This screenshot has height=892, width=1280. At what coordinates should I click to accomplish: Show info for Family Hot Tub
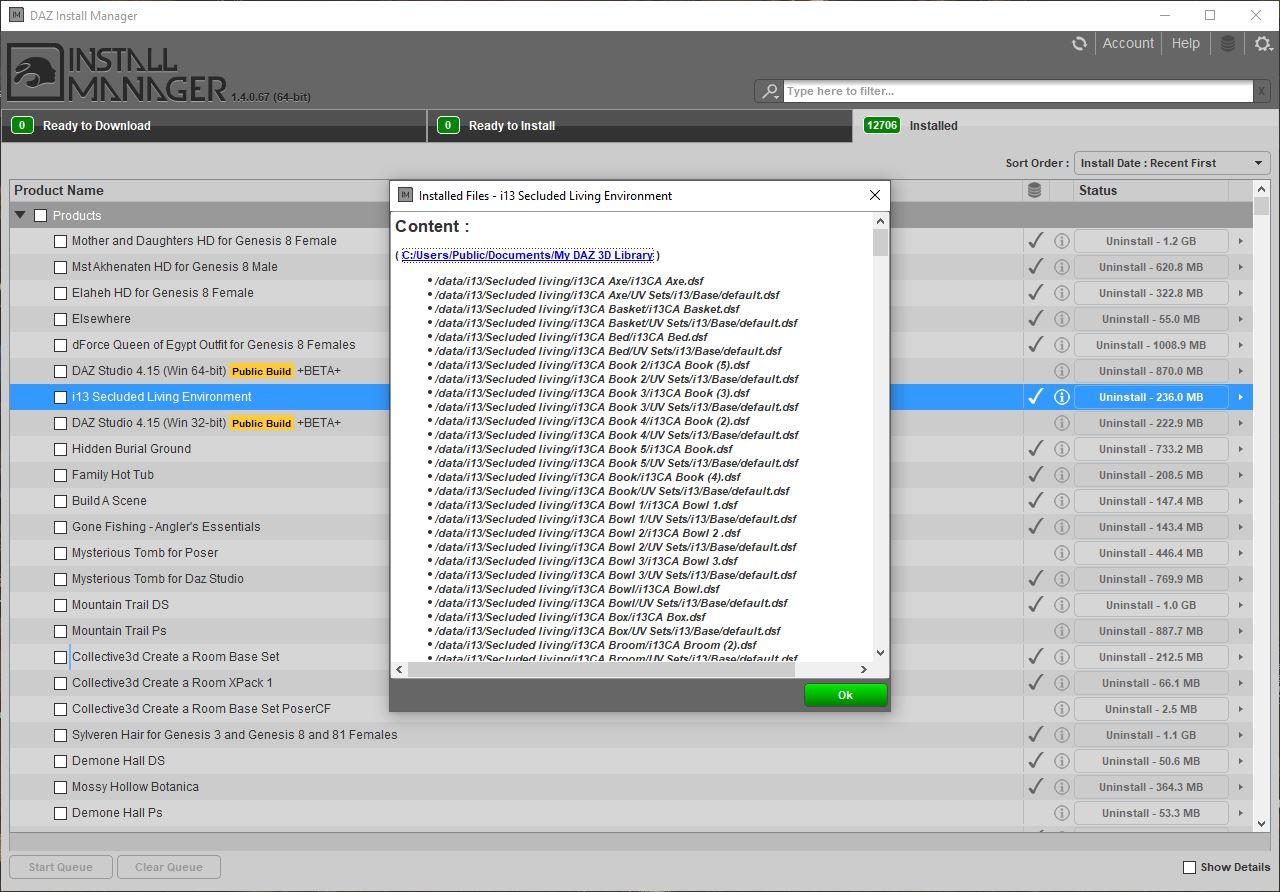click(1062, 475)
